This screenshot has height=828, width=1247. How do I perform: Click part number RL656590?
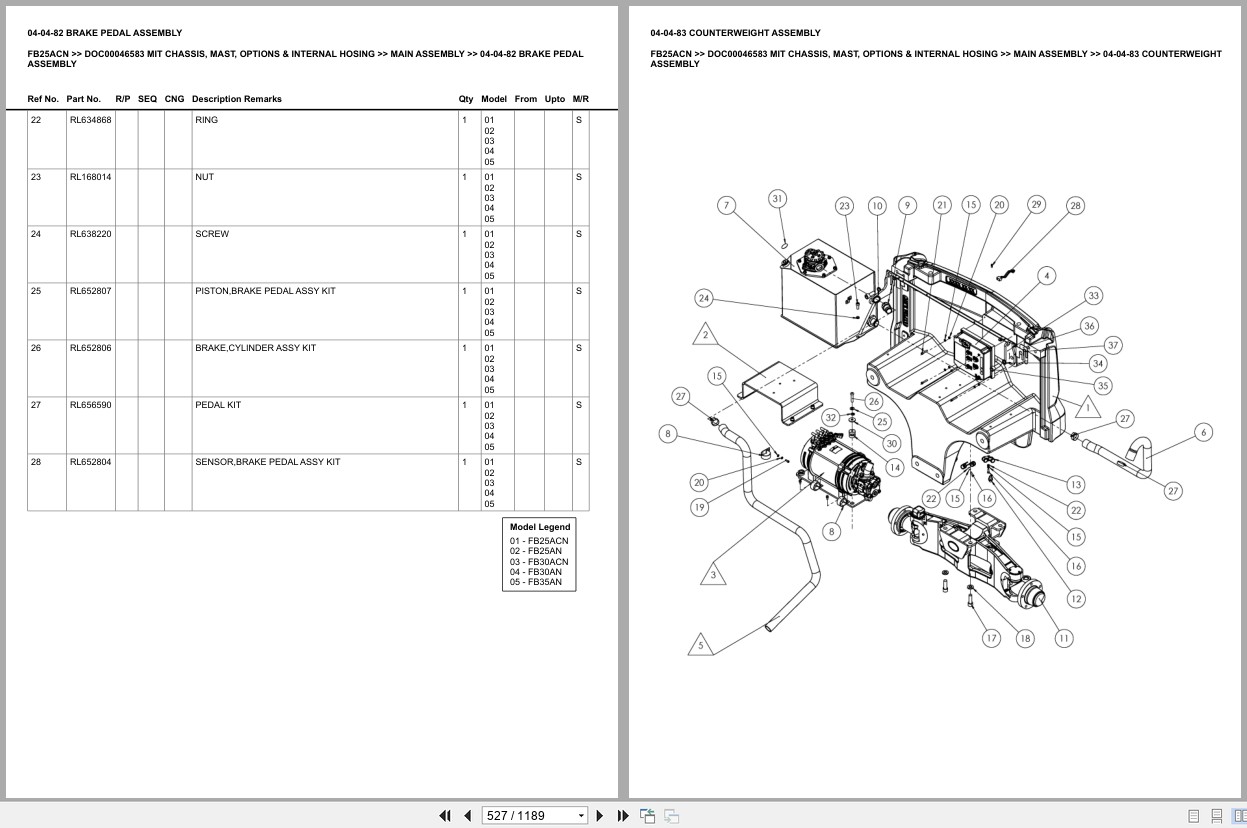click(x=90, y=405)
